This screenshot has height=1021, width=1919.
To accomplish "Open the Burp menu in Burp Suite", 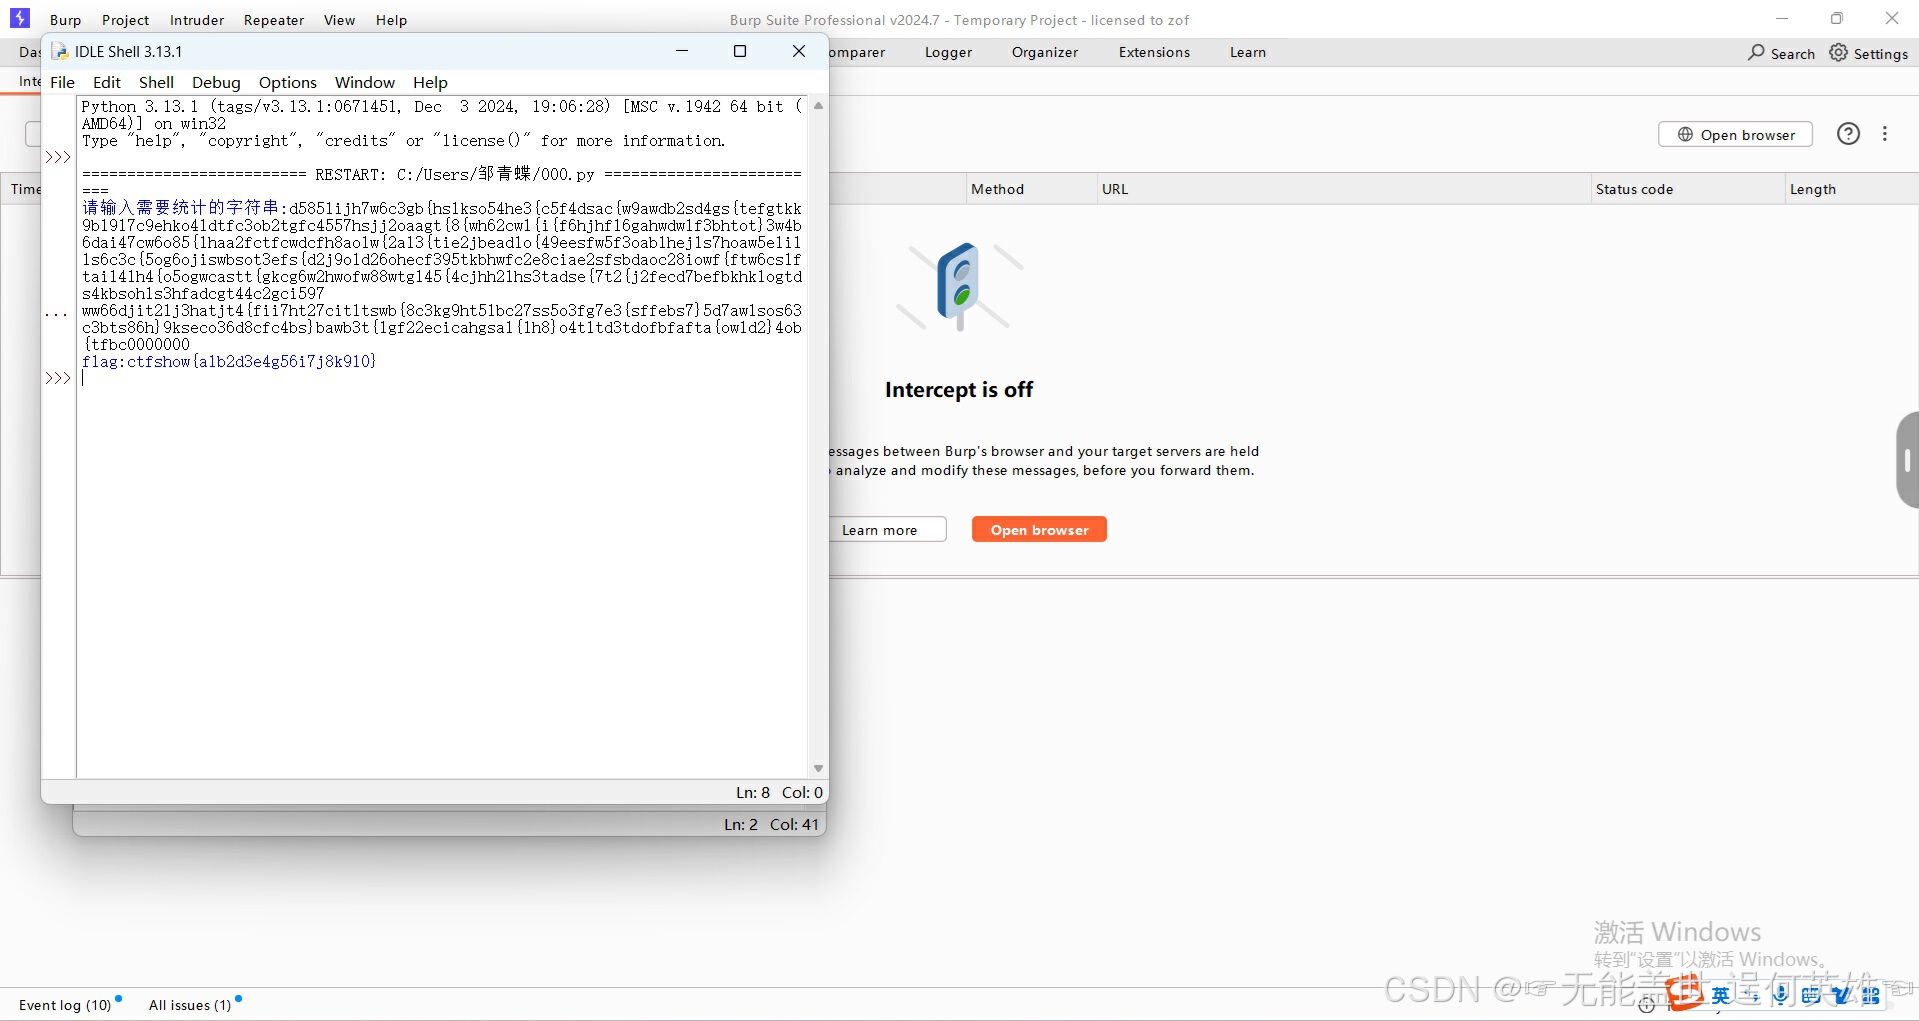I will click(65, 20).
